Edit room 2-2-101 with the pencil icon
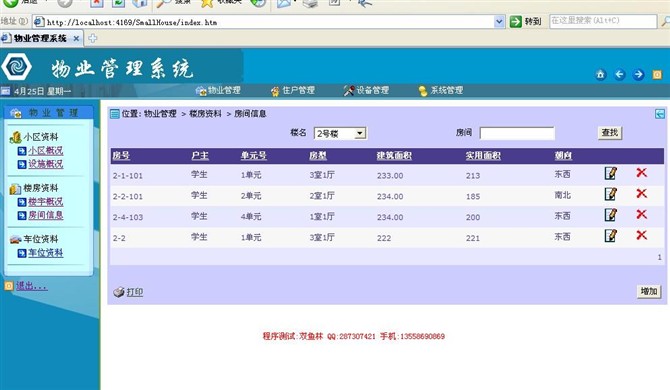The width and height of the screenshot is (670, 390). pyautogui.click(x=611, y=194)
